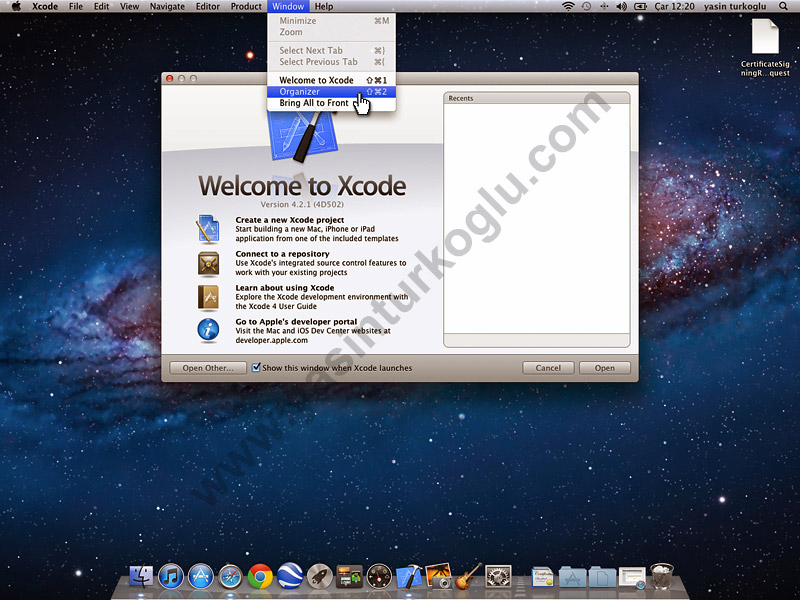Click the Create a new Xcode project icon

coord(208,229)
